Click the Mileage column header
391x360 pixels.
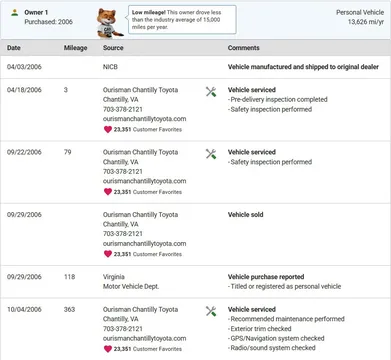75,48
